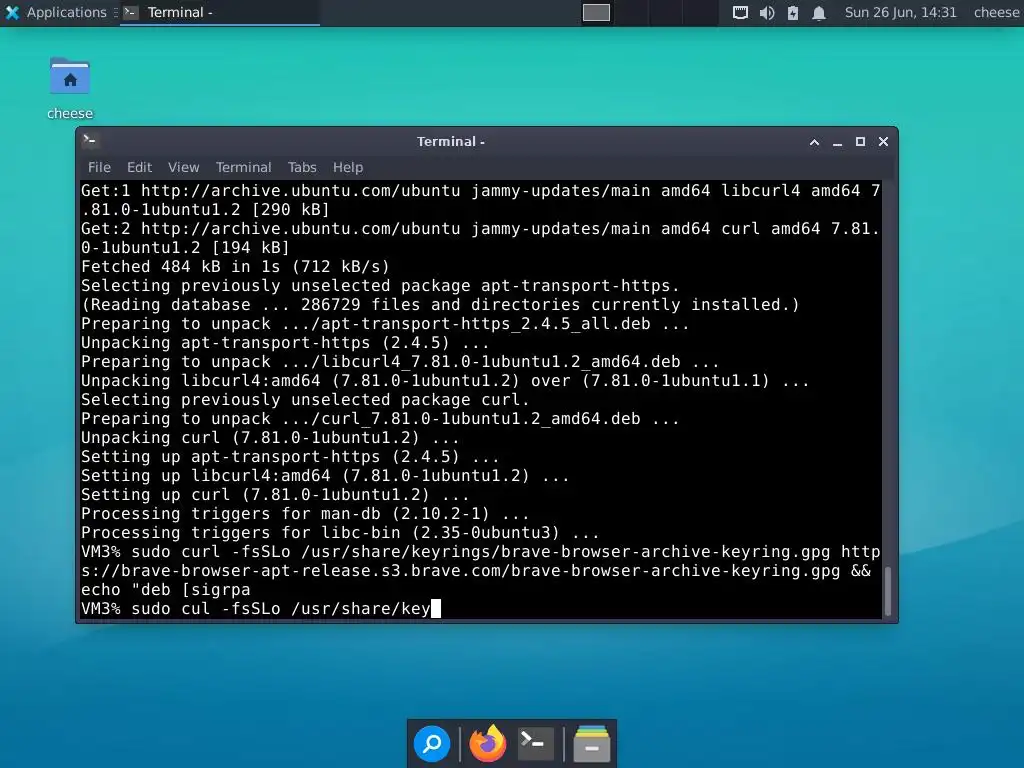The image size is (1024, 768).
Task: Click the "Unpacking apt-transport-https (2.4.5)" line
Action: [x=285, y=343]
